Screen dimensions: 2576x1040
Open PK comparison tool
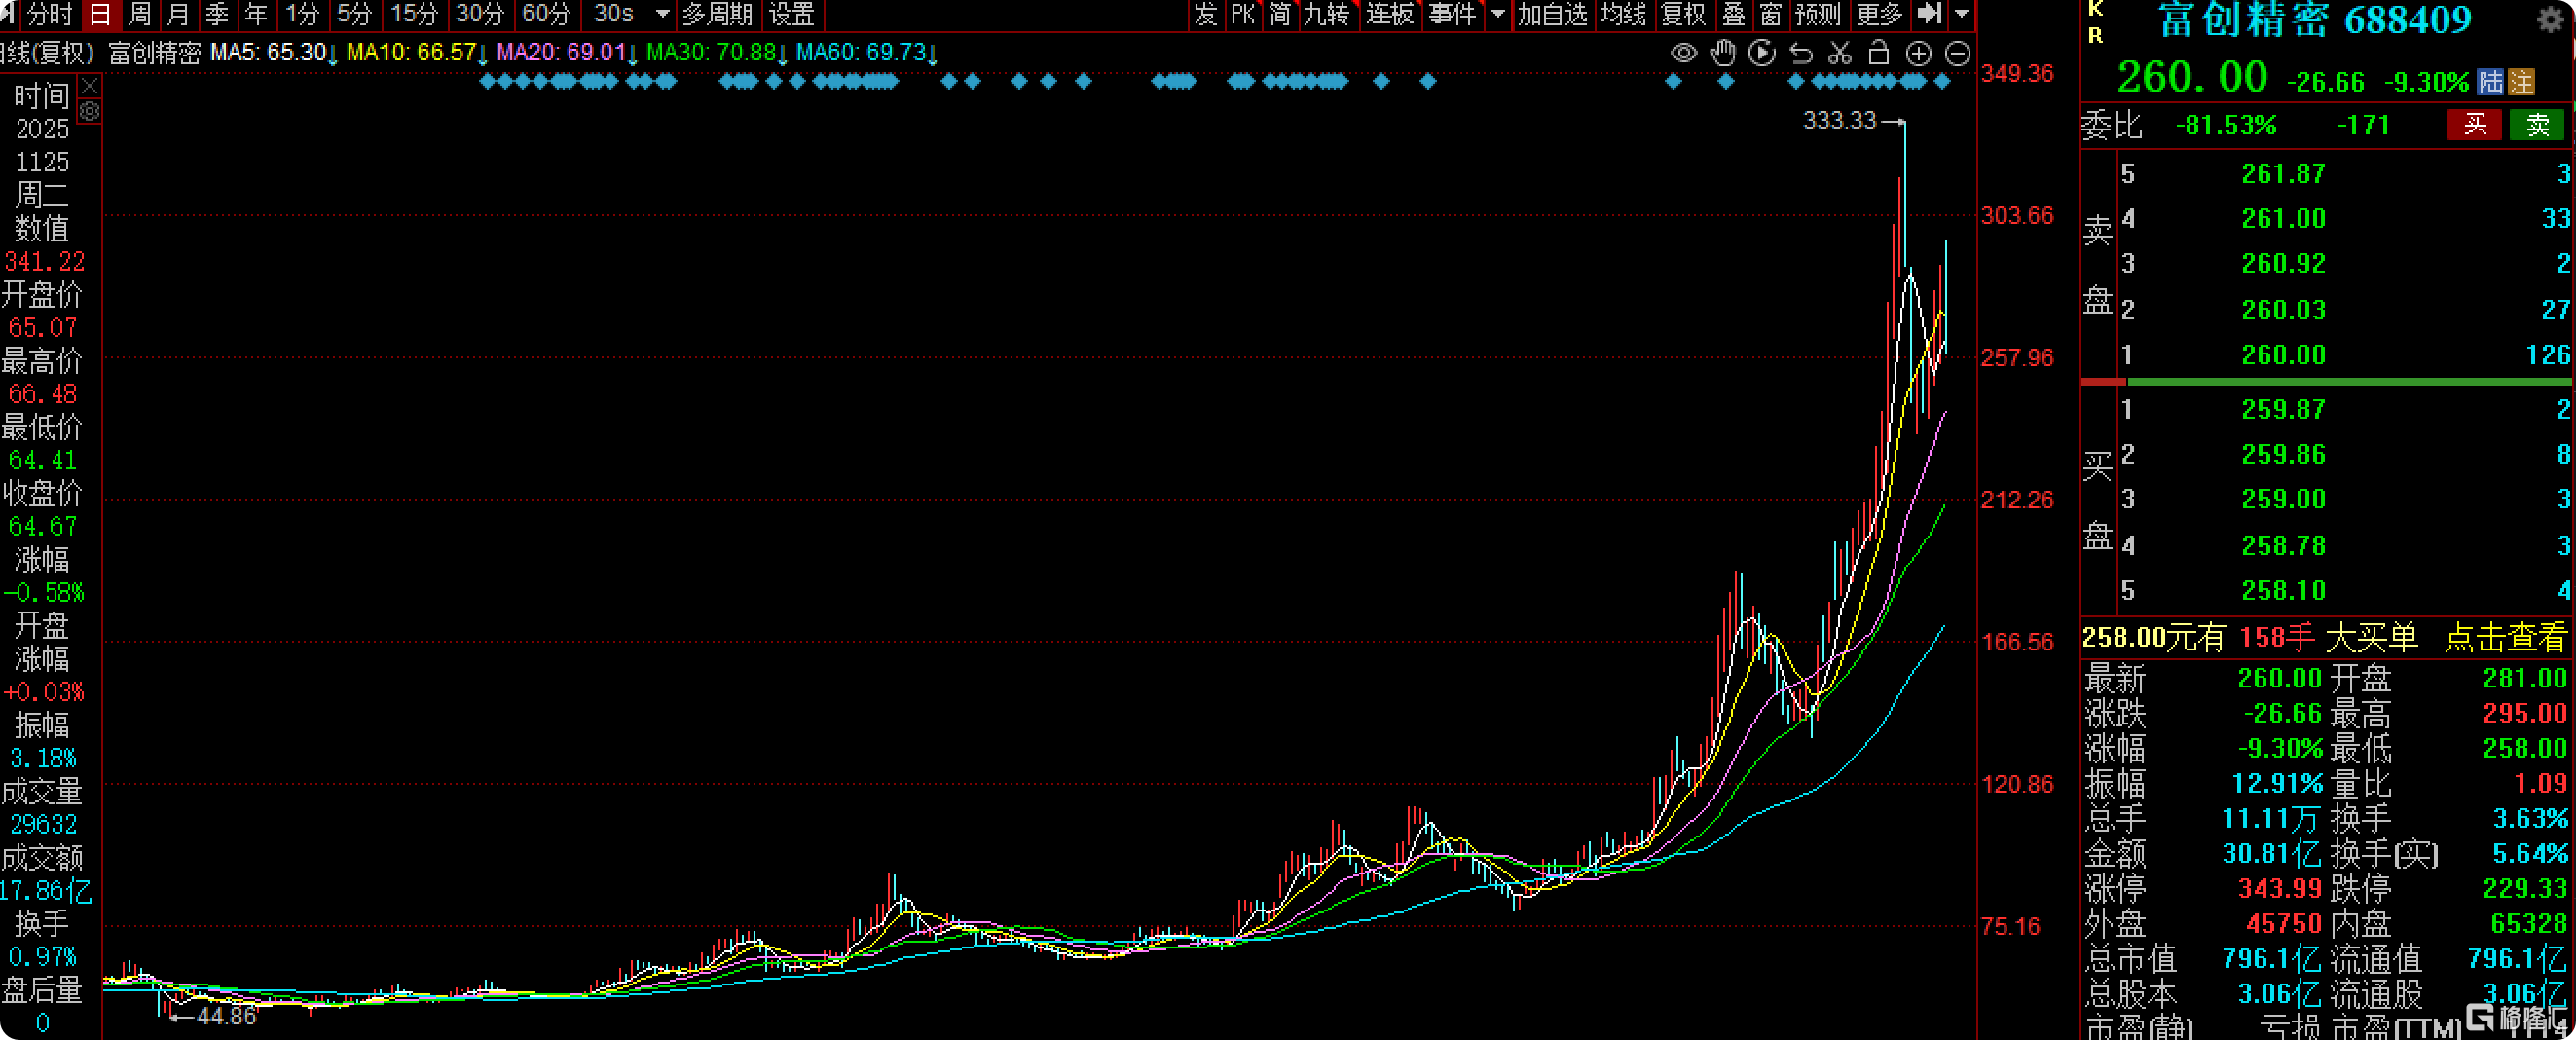click(x=1243, y=14)
